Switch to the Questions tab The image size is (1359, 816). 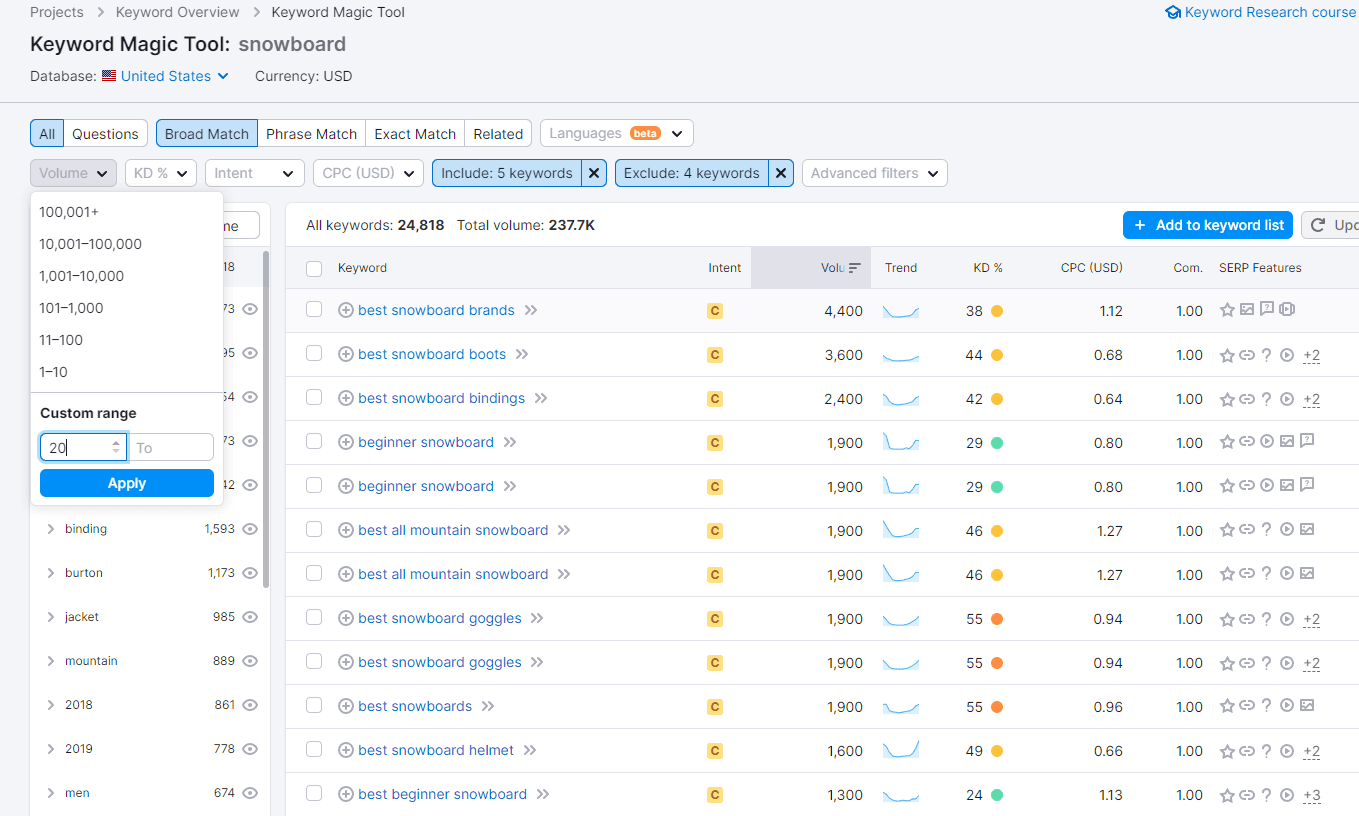104,132
